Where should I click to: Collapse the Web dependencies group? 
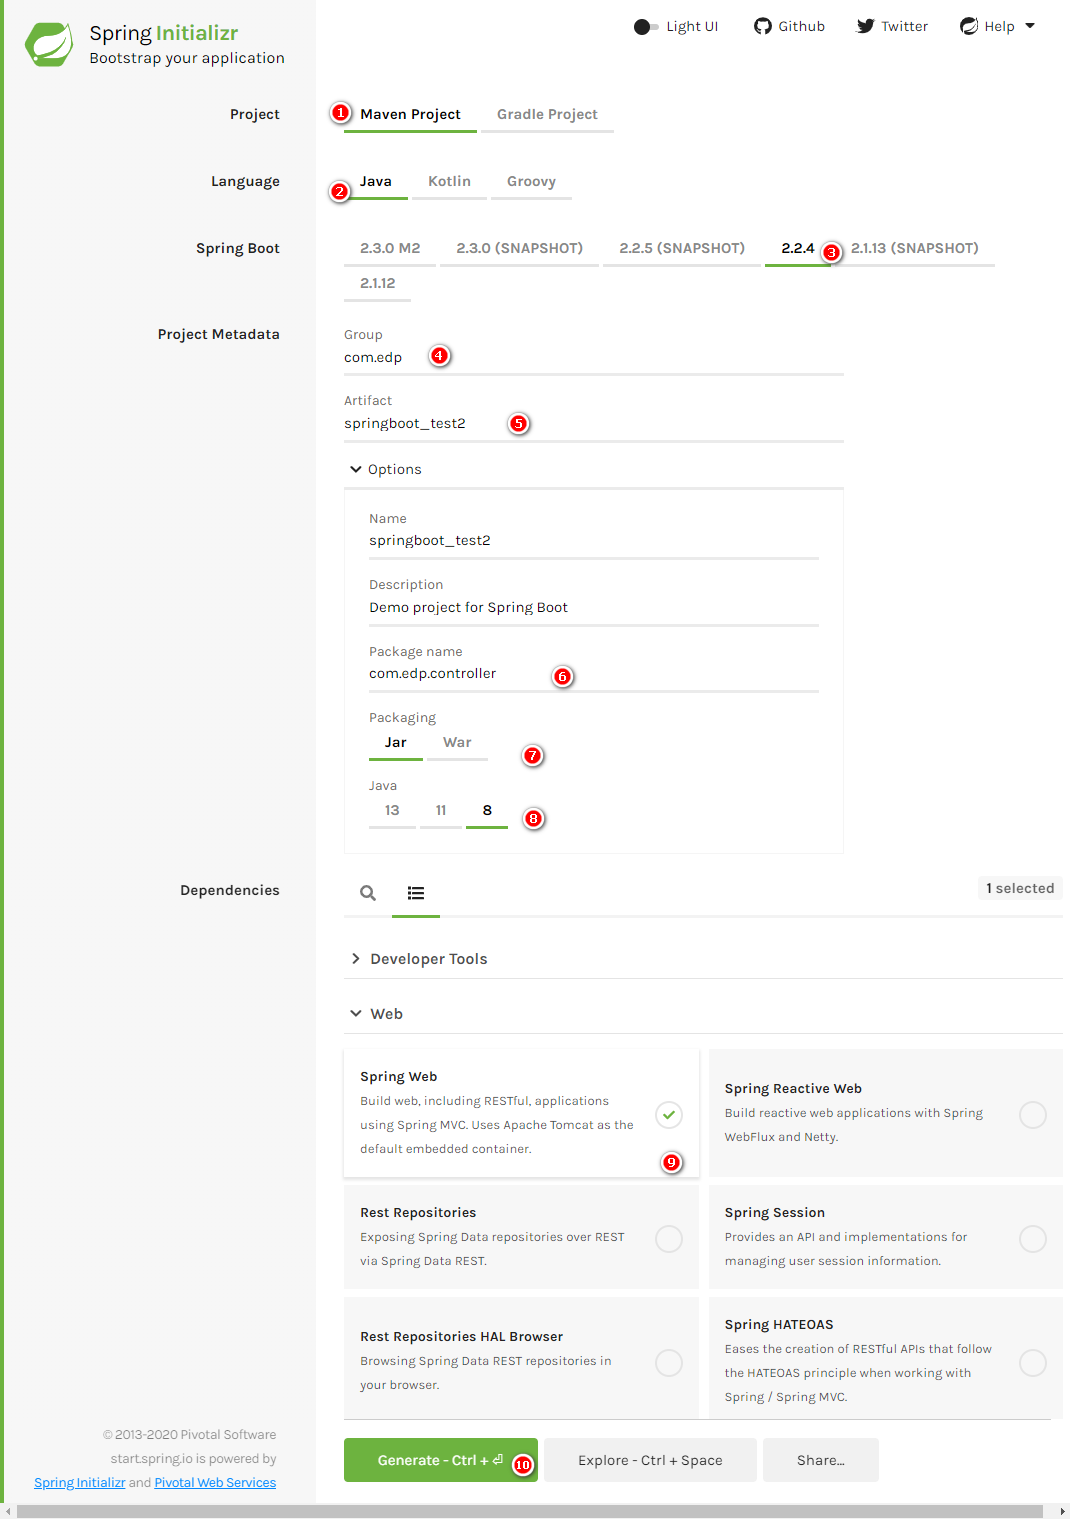coord(376,1013)
